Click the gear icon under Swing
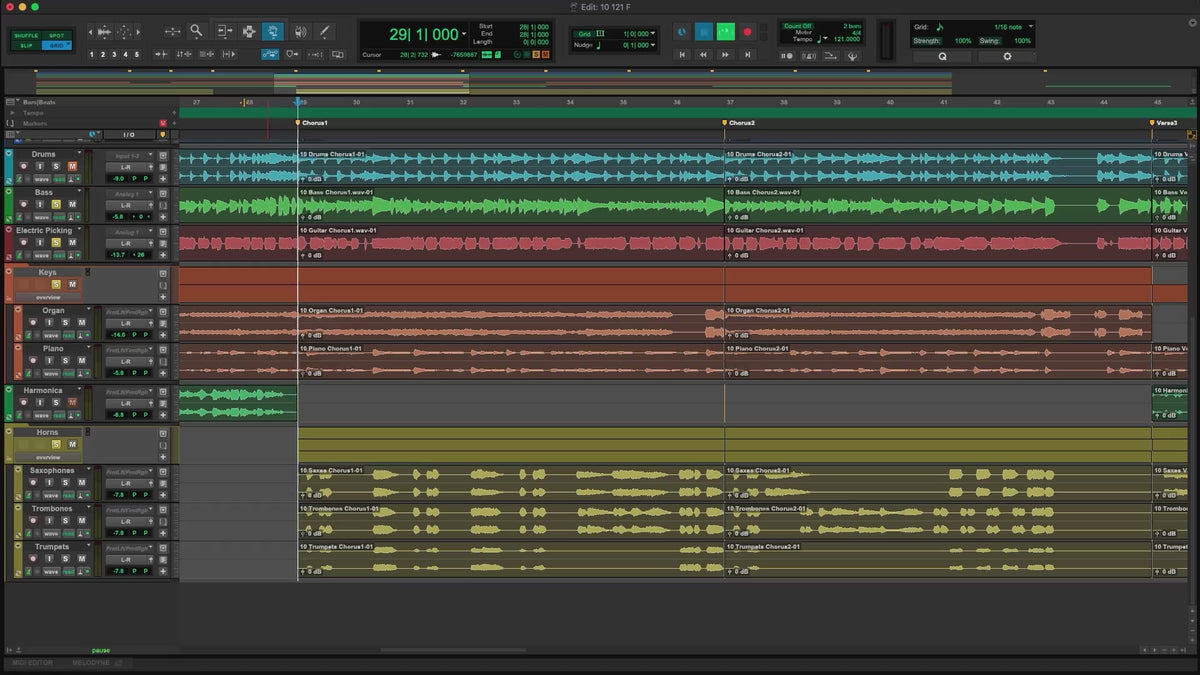This screenshot has width=1200, height=675. (1007, 57)
